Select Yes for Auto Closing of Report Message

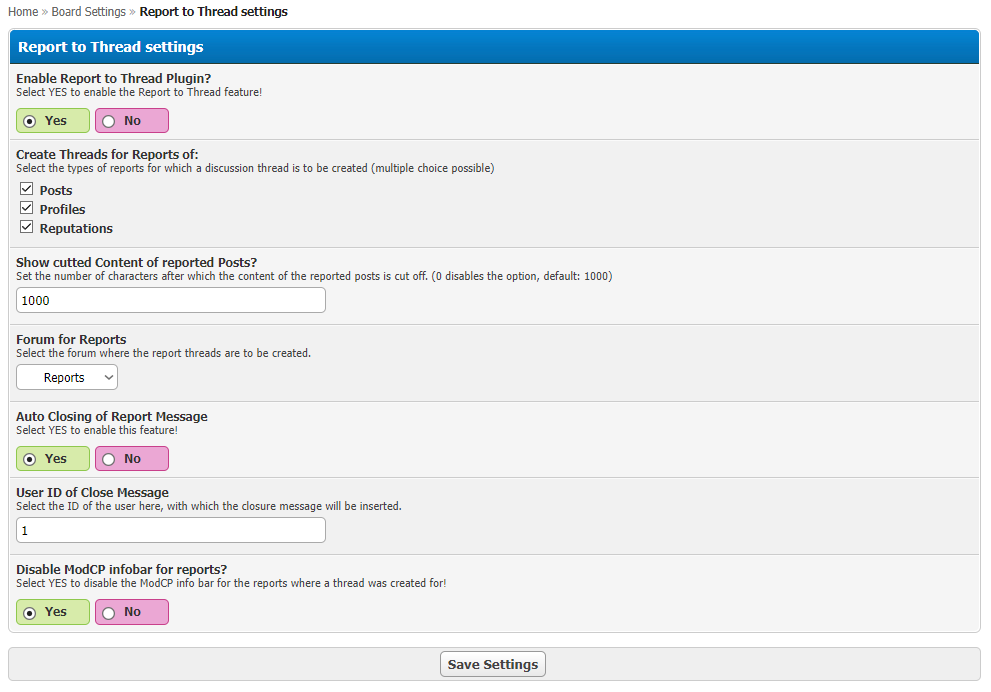pyautogui.click(x=30, y=459)
